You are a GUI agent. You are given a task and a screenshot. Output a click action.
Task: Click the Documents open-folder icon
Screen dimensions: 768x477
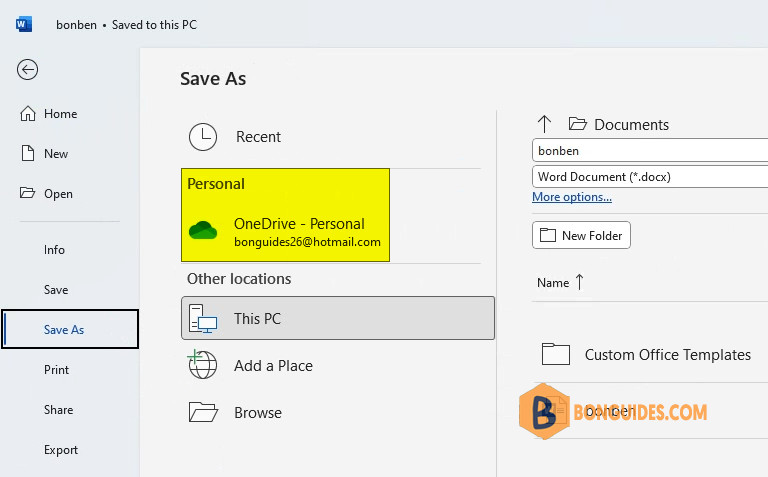pos(577,123)
